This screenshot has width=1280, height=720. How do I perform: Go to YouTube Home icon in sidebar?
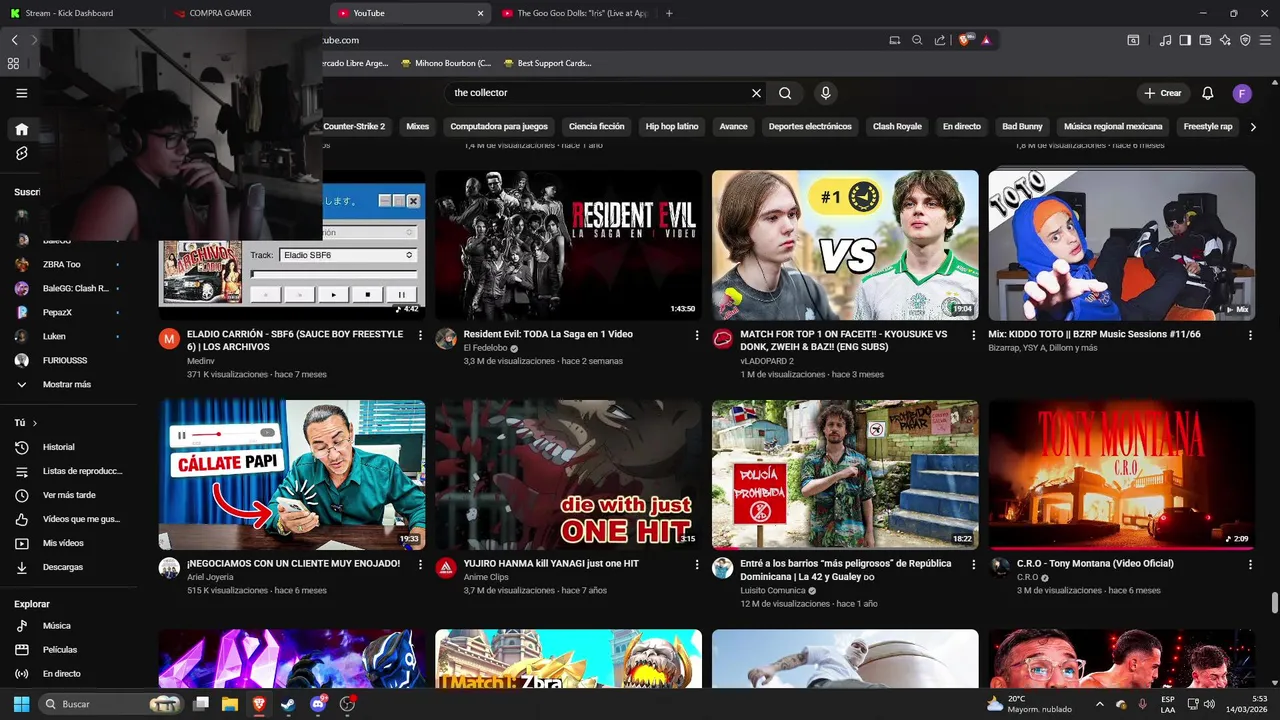click(21, 129)
